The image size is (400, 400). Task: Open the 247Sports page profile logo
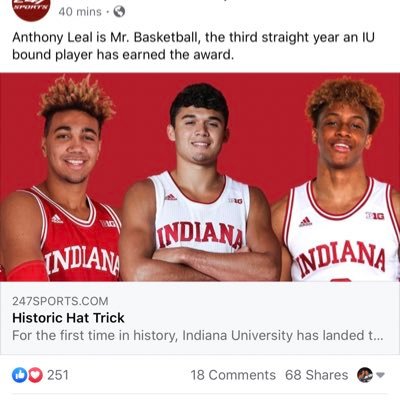click(31, 8)
